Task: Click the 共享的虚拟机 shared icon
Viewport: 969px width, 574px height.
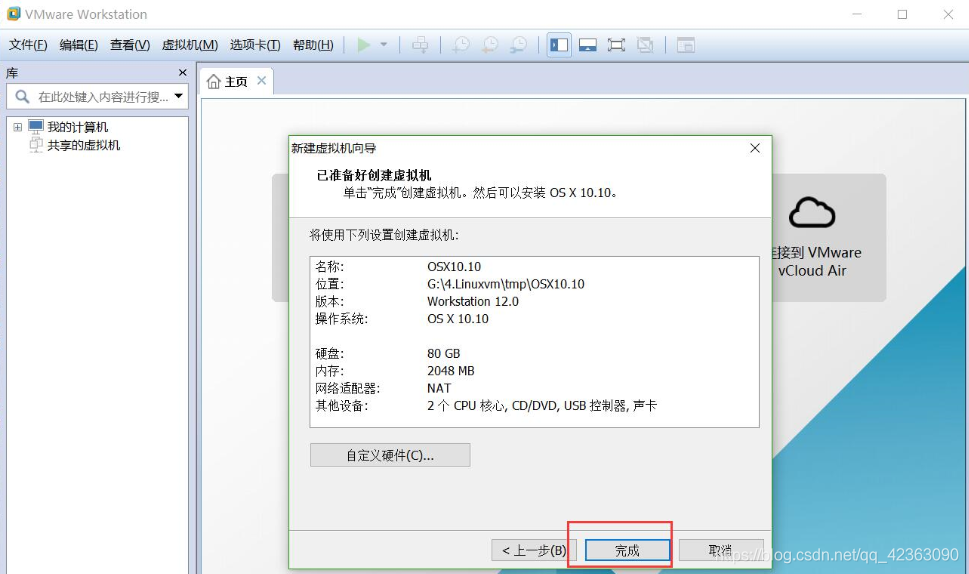Action: click(x=36, y=145)
